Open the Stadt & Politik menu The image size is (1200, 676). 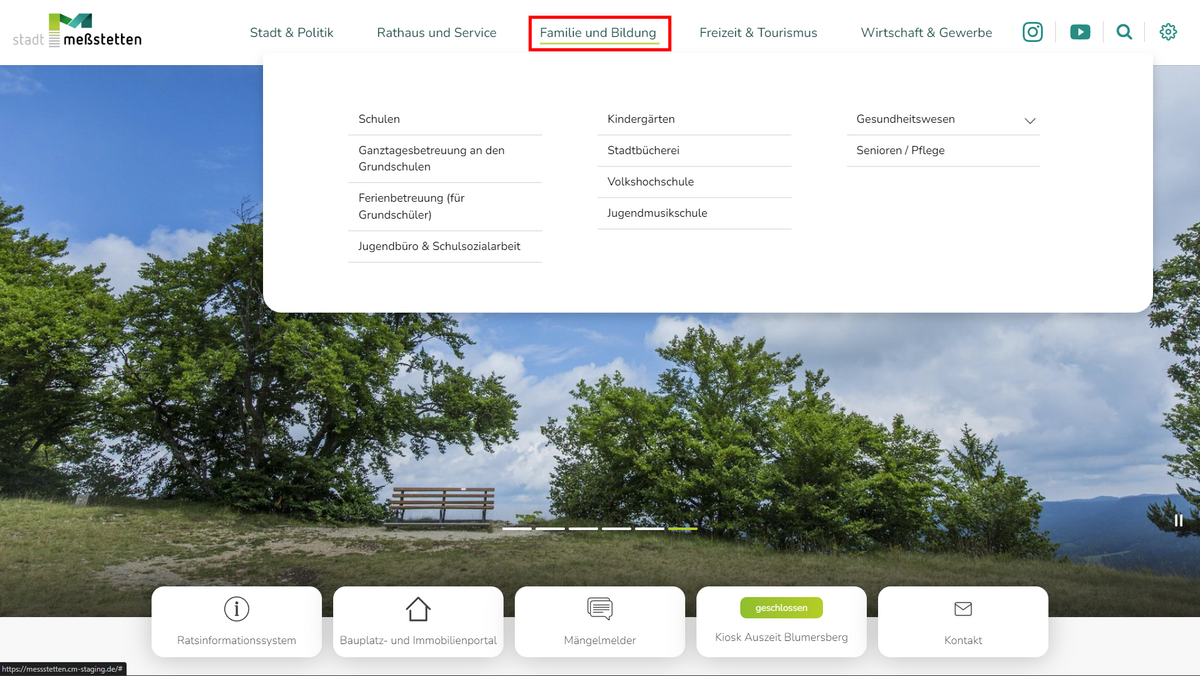coord(292,33)
